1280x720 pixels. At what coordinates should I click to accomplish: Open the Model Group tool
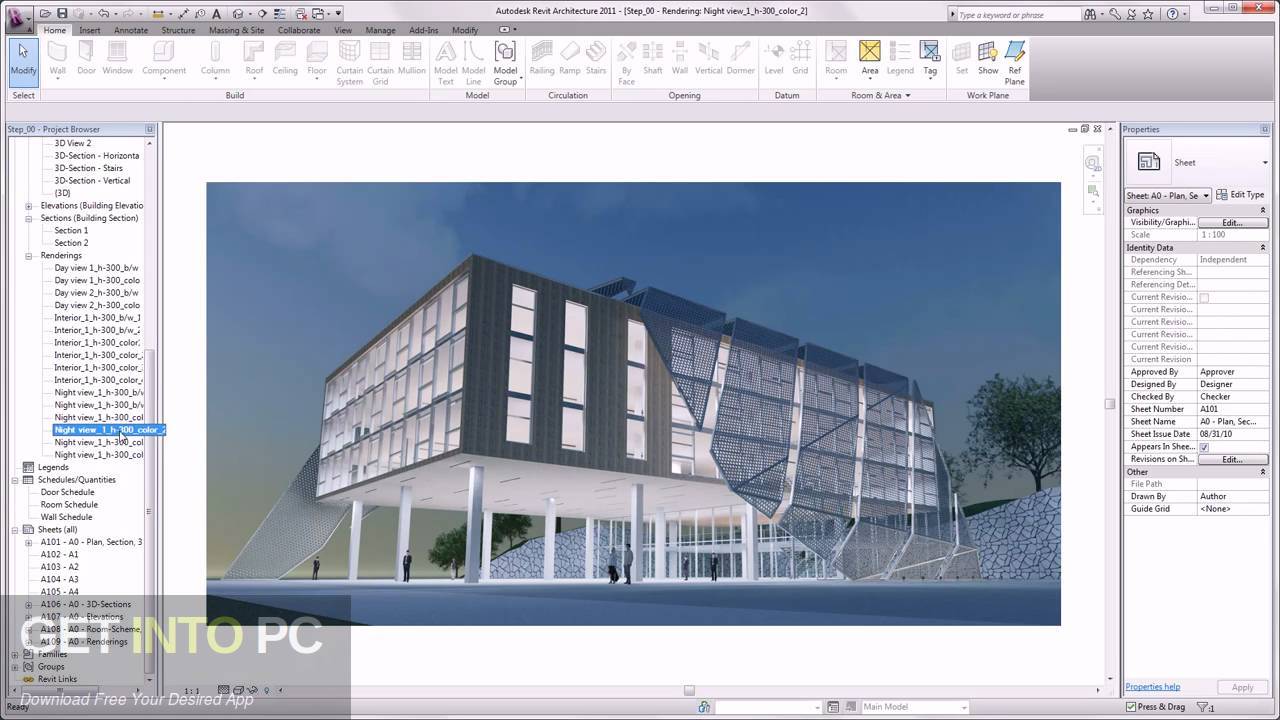pos(505,61)
